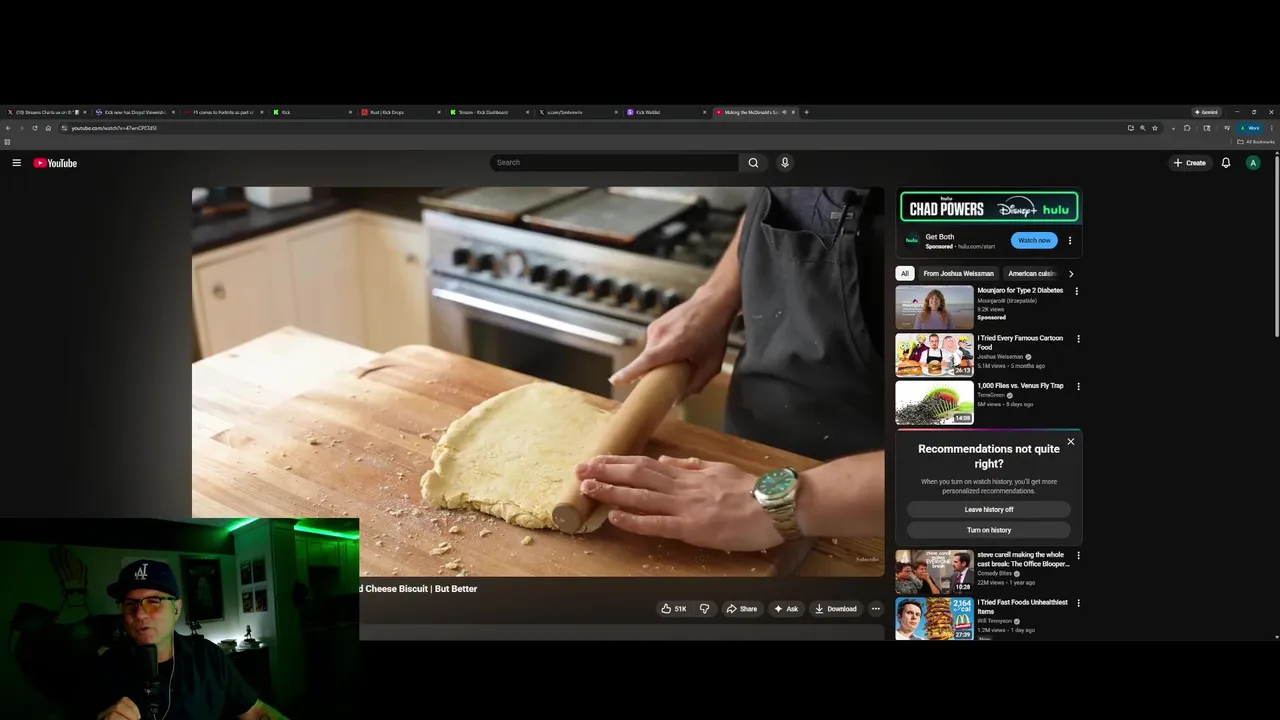Screen dimensions: 1280x720
Task: Open options for I Tried Every Famous Cartoon Food
Action: 1078,339
